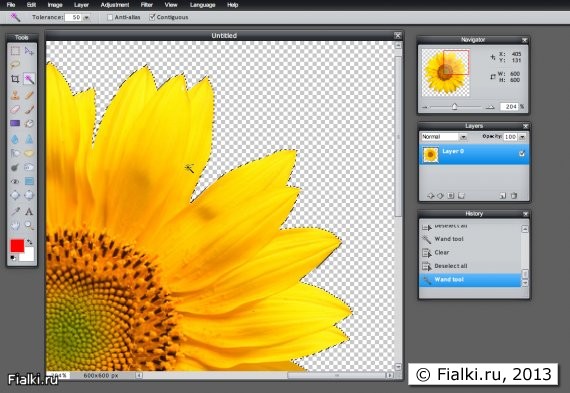Viewport: 570px width, 393px height.
Task: Select the Crop tool
Action: pyautogui.click(x=15, y=79)
